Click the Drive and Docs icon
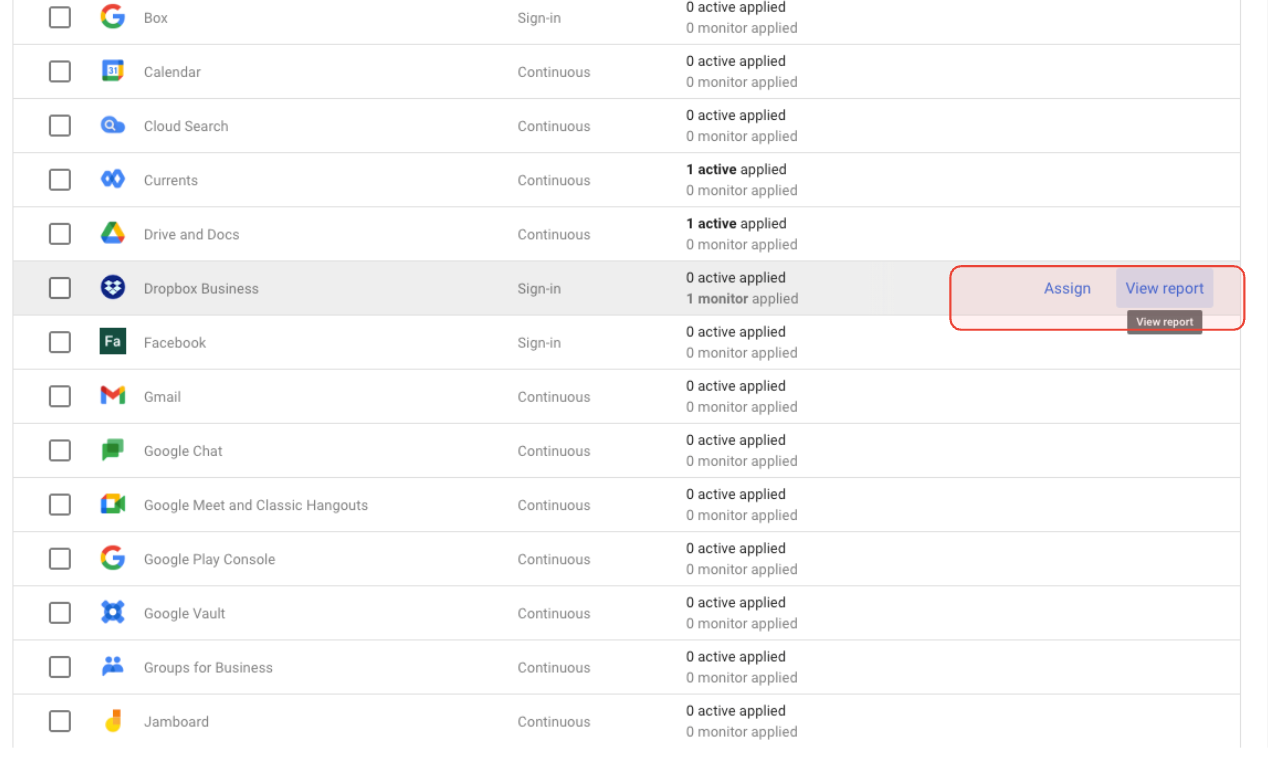Screen dimensions: 1268x762 point(113,234)
